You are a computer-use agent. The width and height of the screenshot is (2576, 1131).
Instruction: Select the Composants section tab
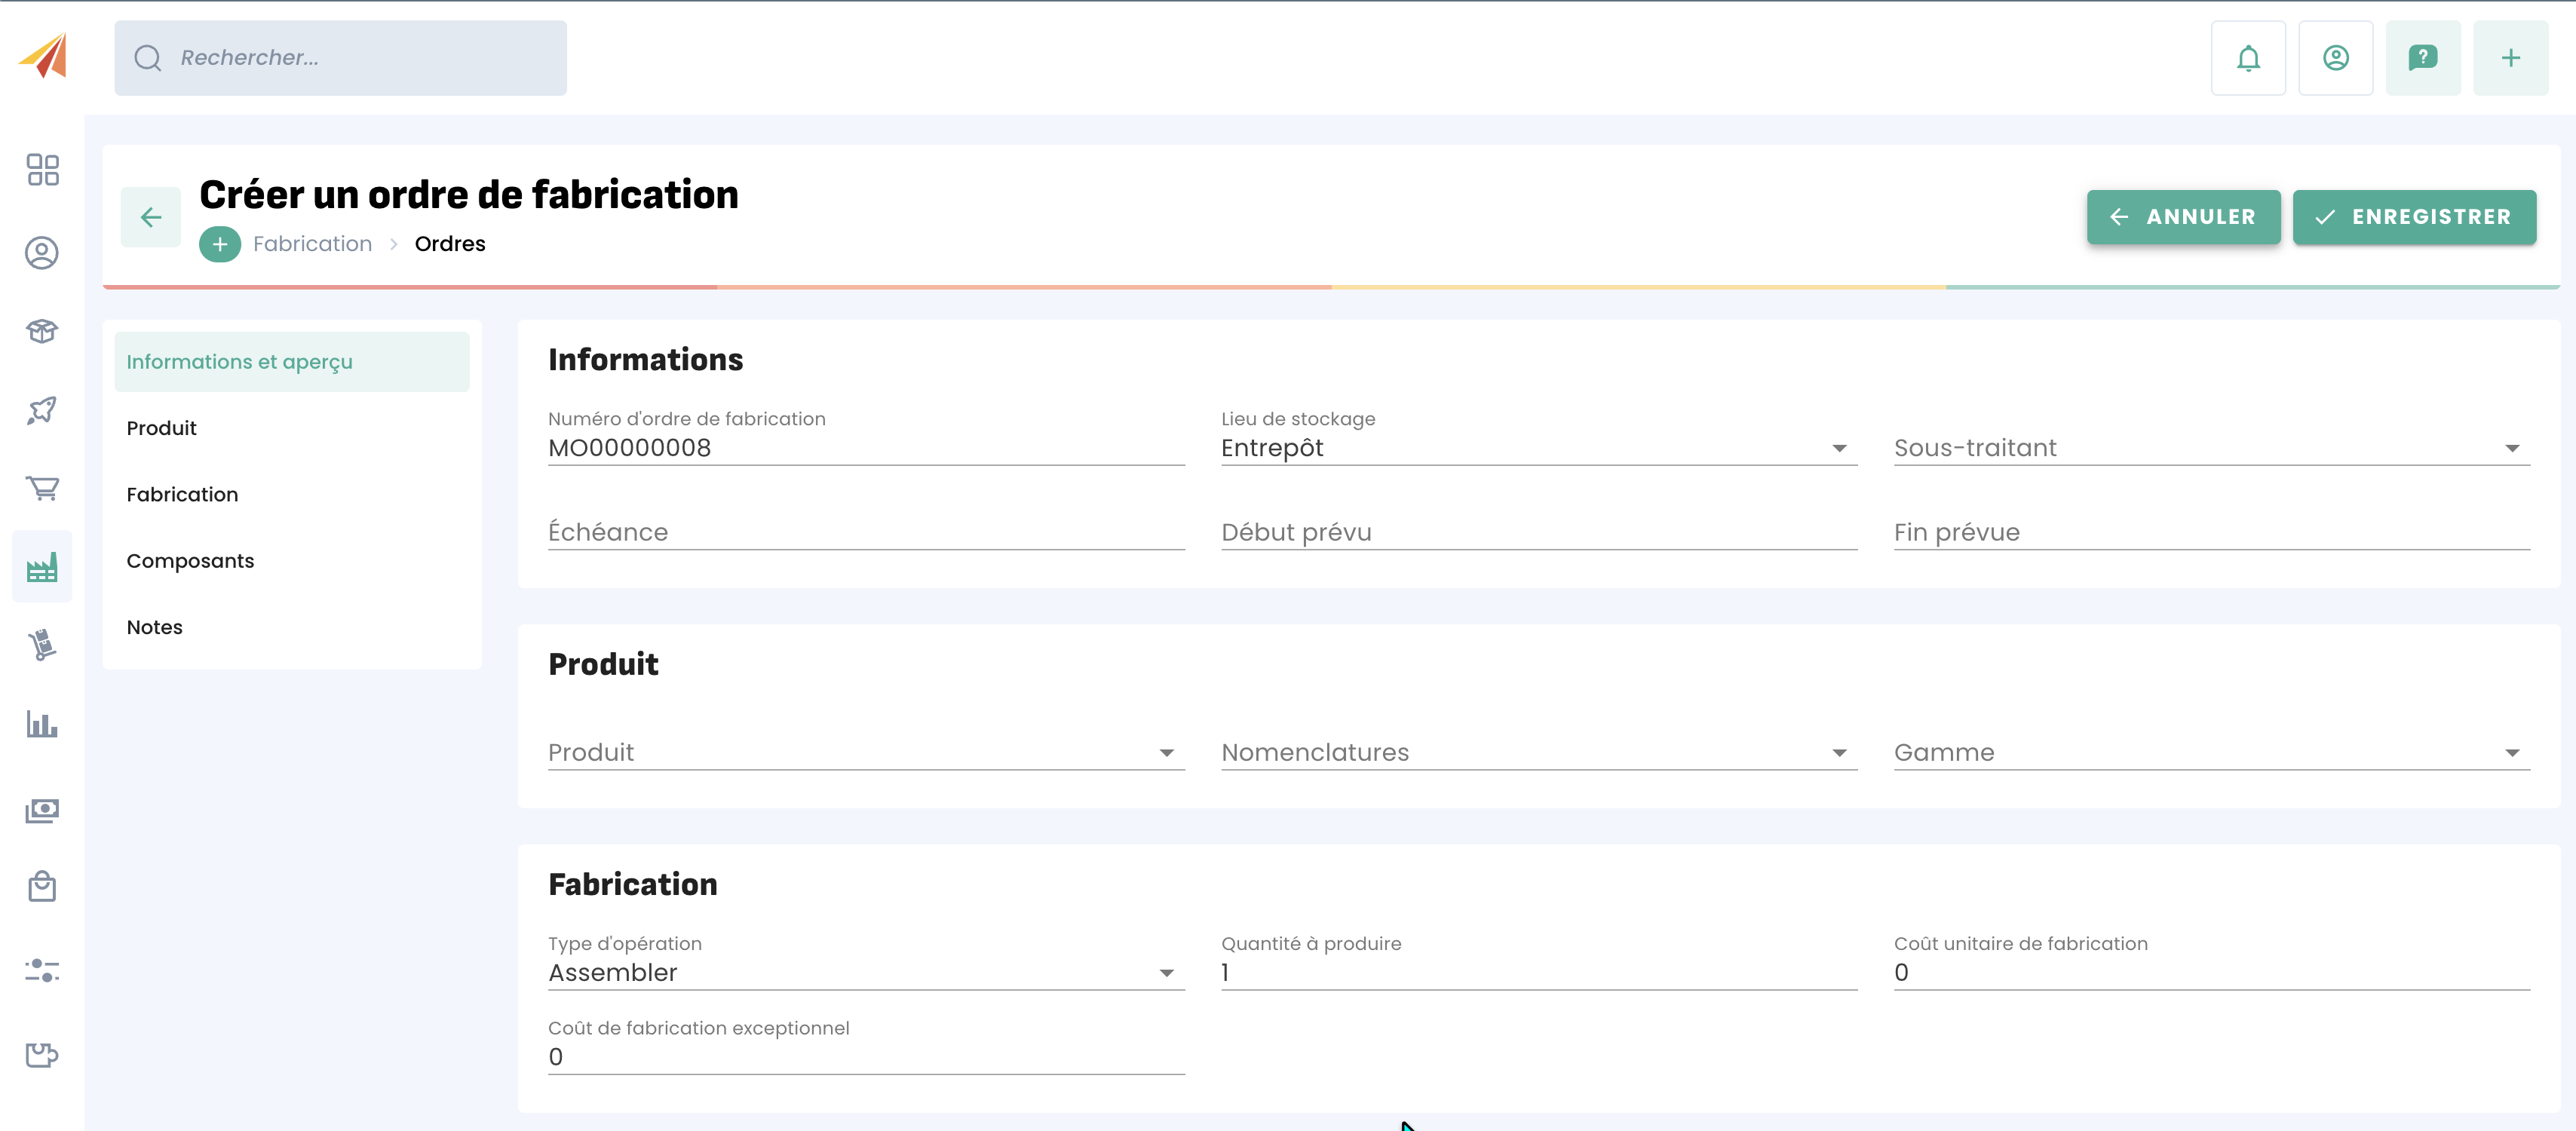[190, 561]
